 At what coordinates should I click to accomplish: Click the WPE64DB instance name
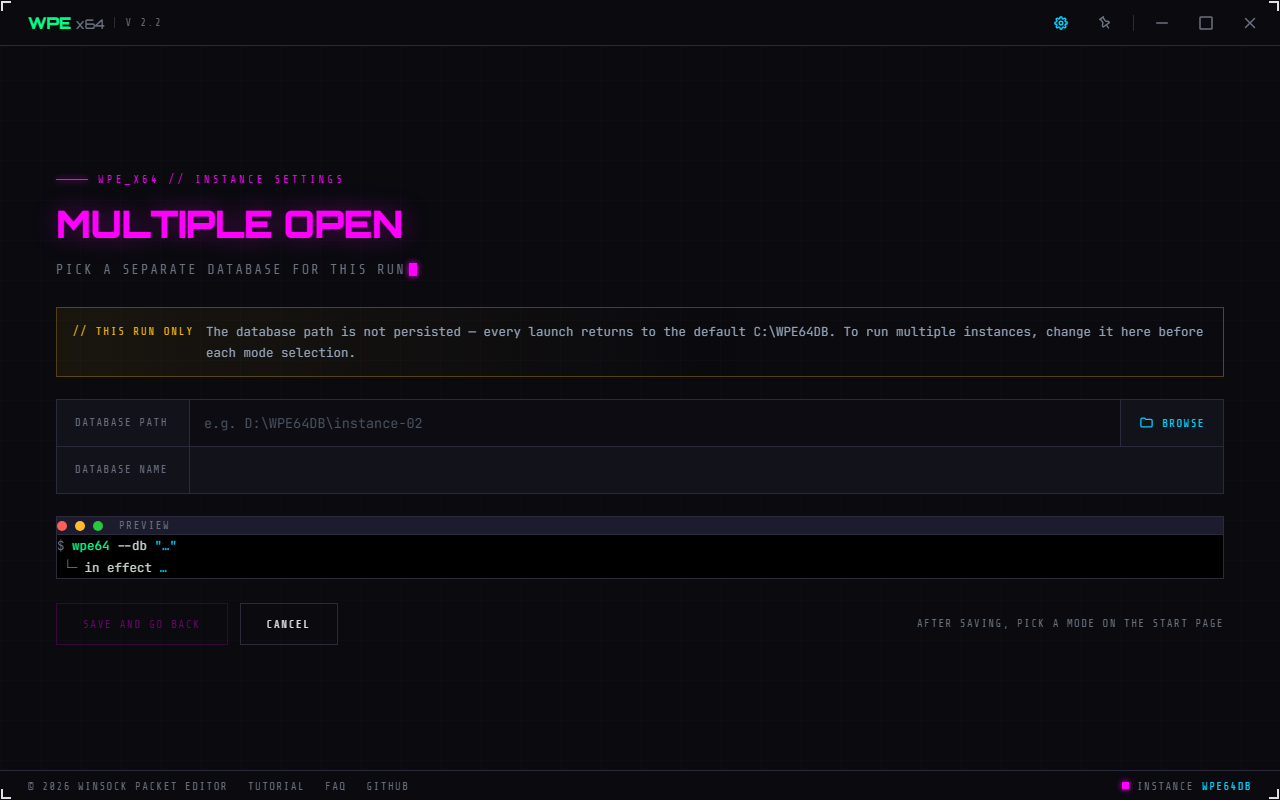pos(1227,787)
